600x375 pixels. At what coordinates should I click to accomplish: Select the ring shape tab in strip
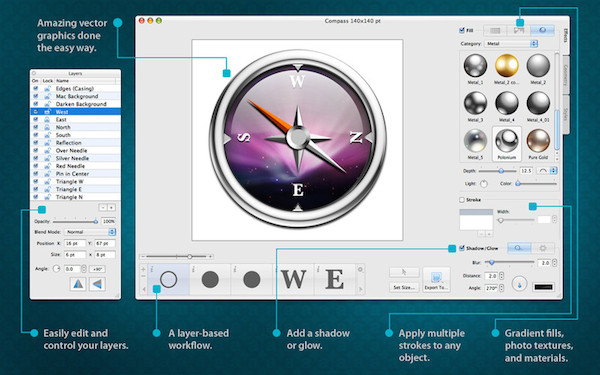(x=169, y=279)
